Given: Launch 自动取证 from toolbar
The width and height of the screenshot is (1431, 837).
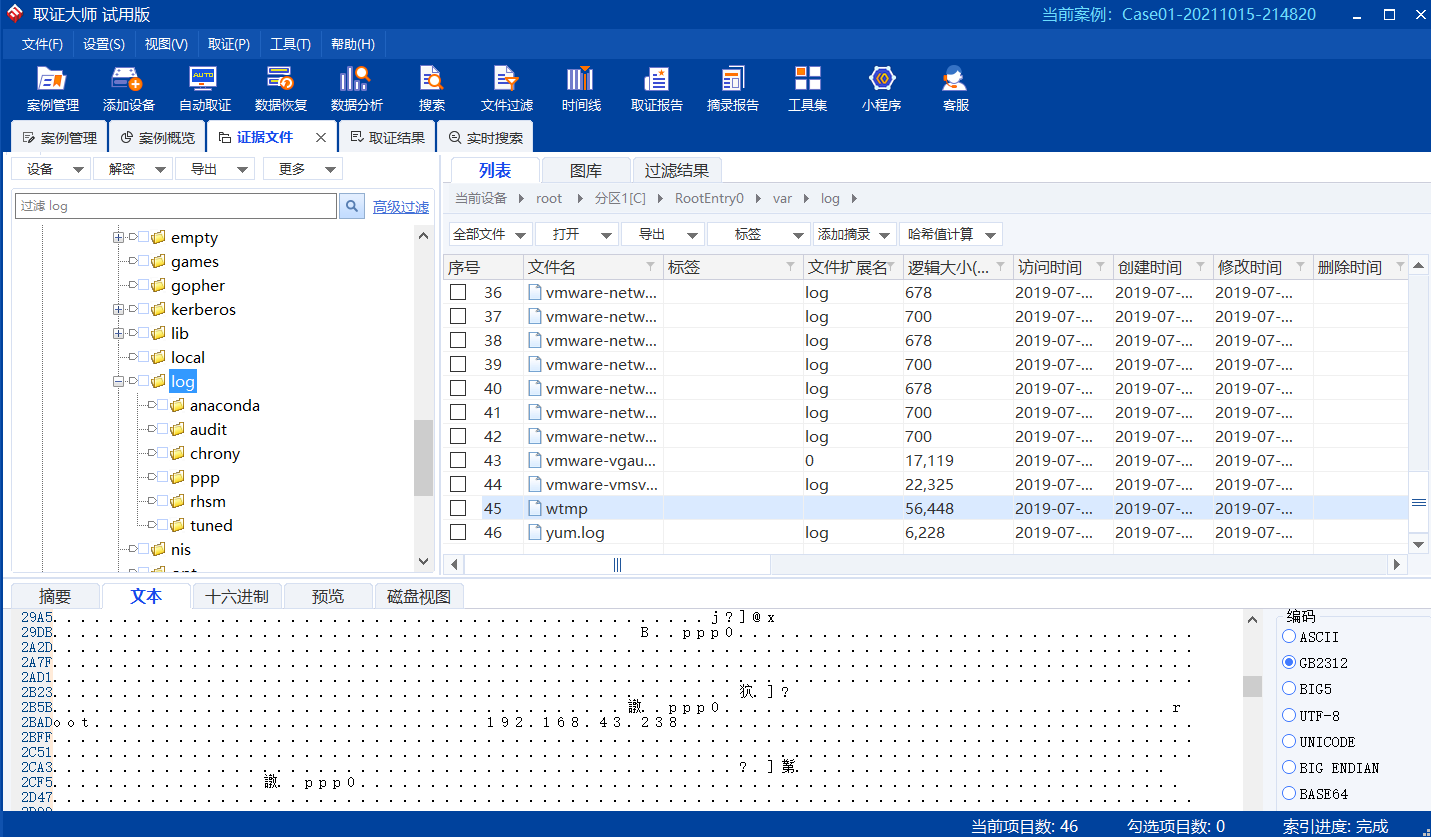Looking at the screenshot, I should click(x=204, y=89).
